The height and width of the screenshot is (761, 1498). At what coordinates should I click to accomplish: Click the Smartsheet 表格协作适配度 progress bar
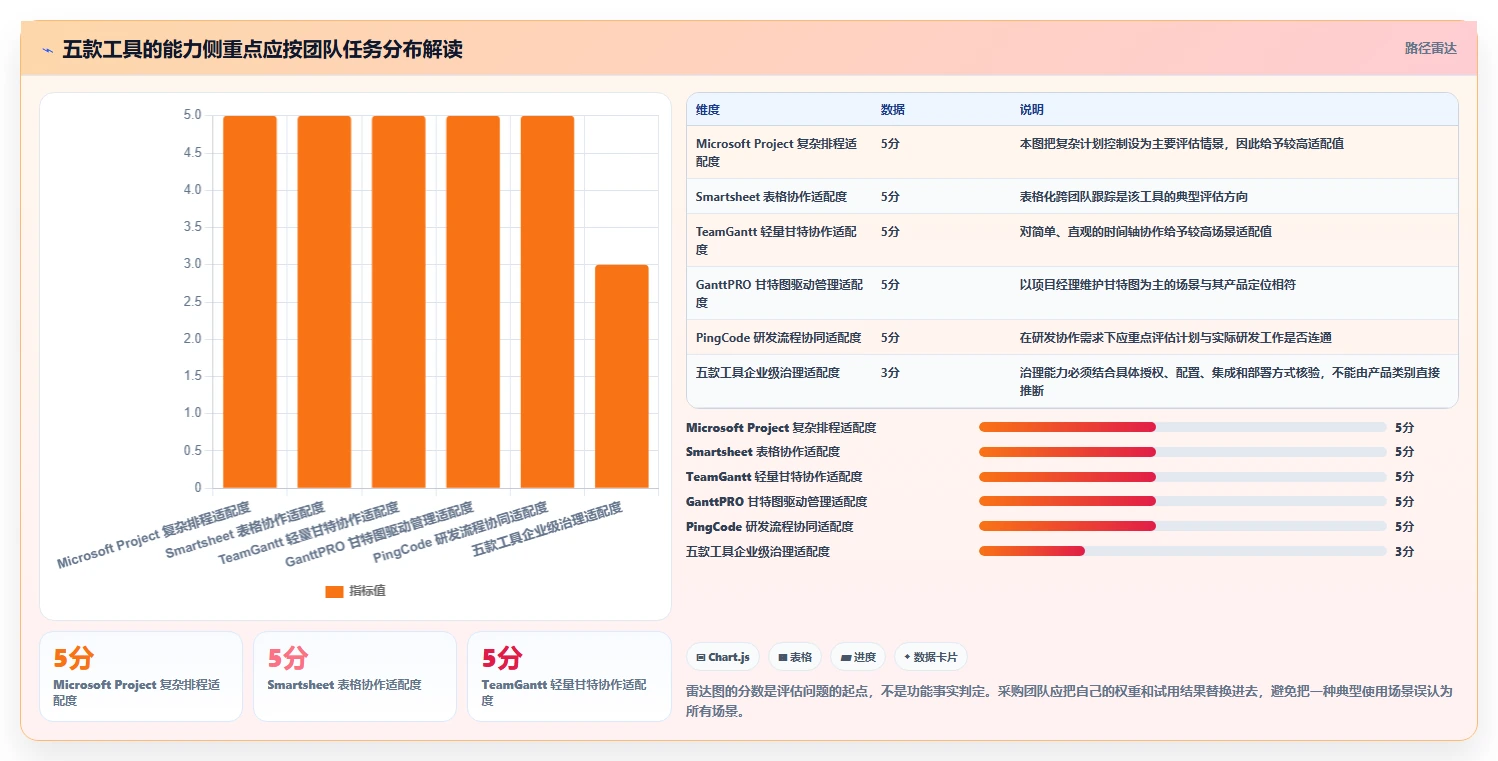tap(1183, 452)
